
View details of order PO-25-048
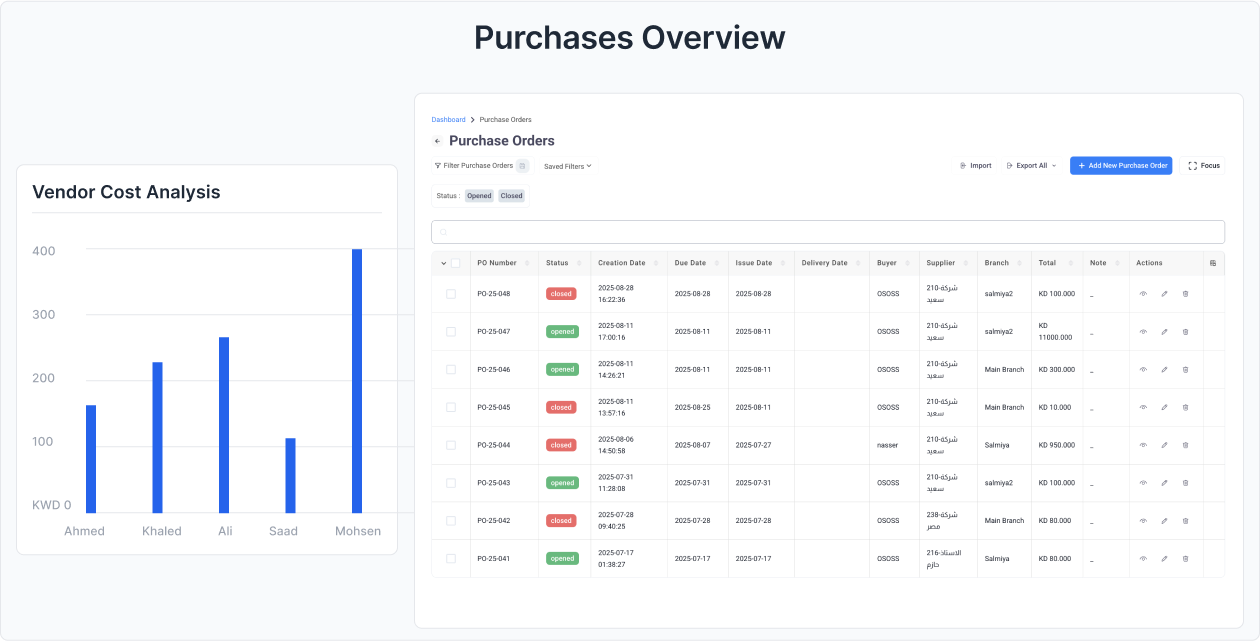(x=1143, y=294)
